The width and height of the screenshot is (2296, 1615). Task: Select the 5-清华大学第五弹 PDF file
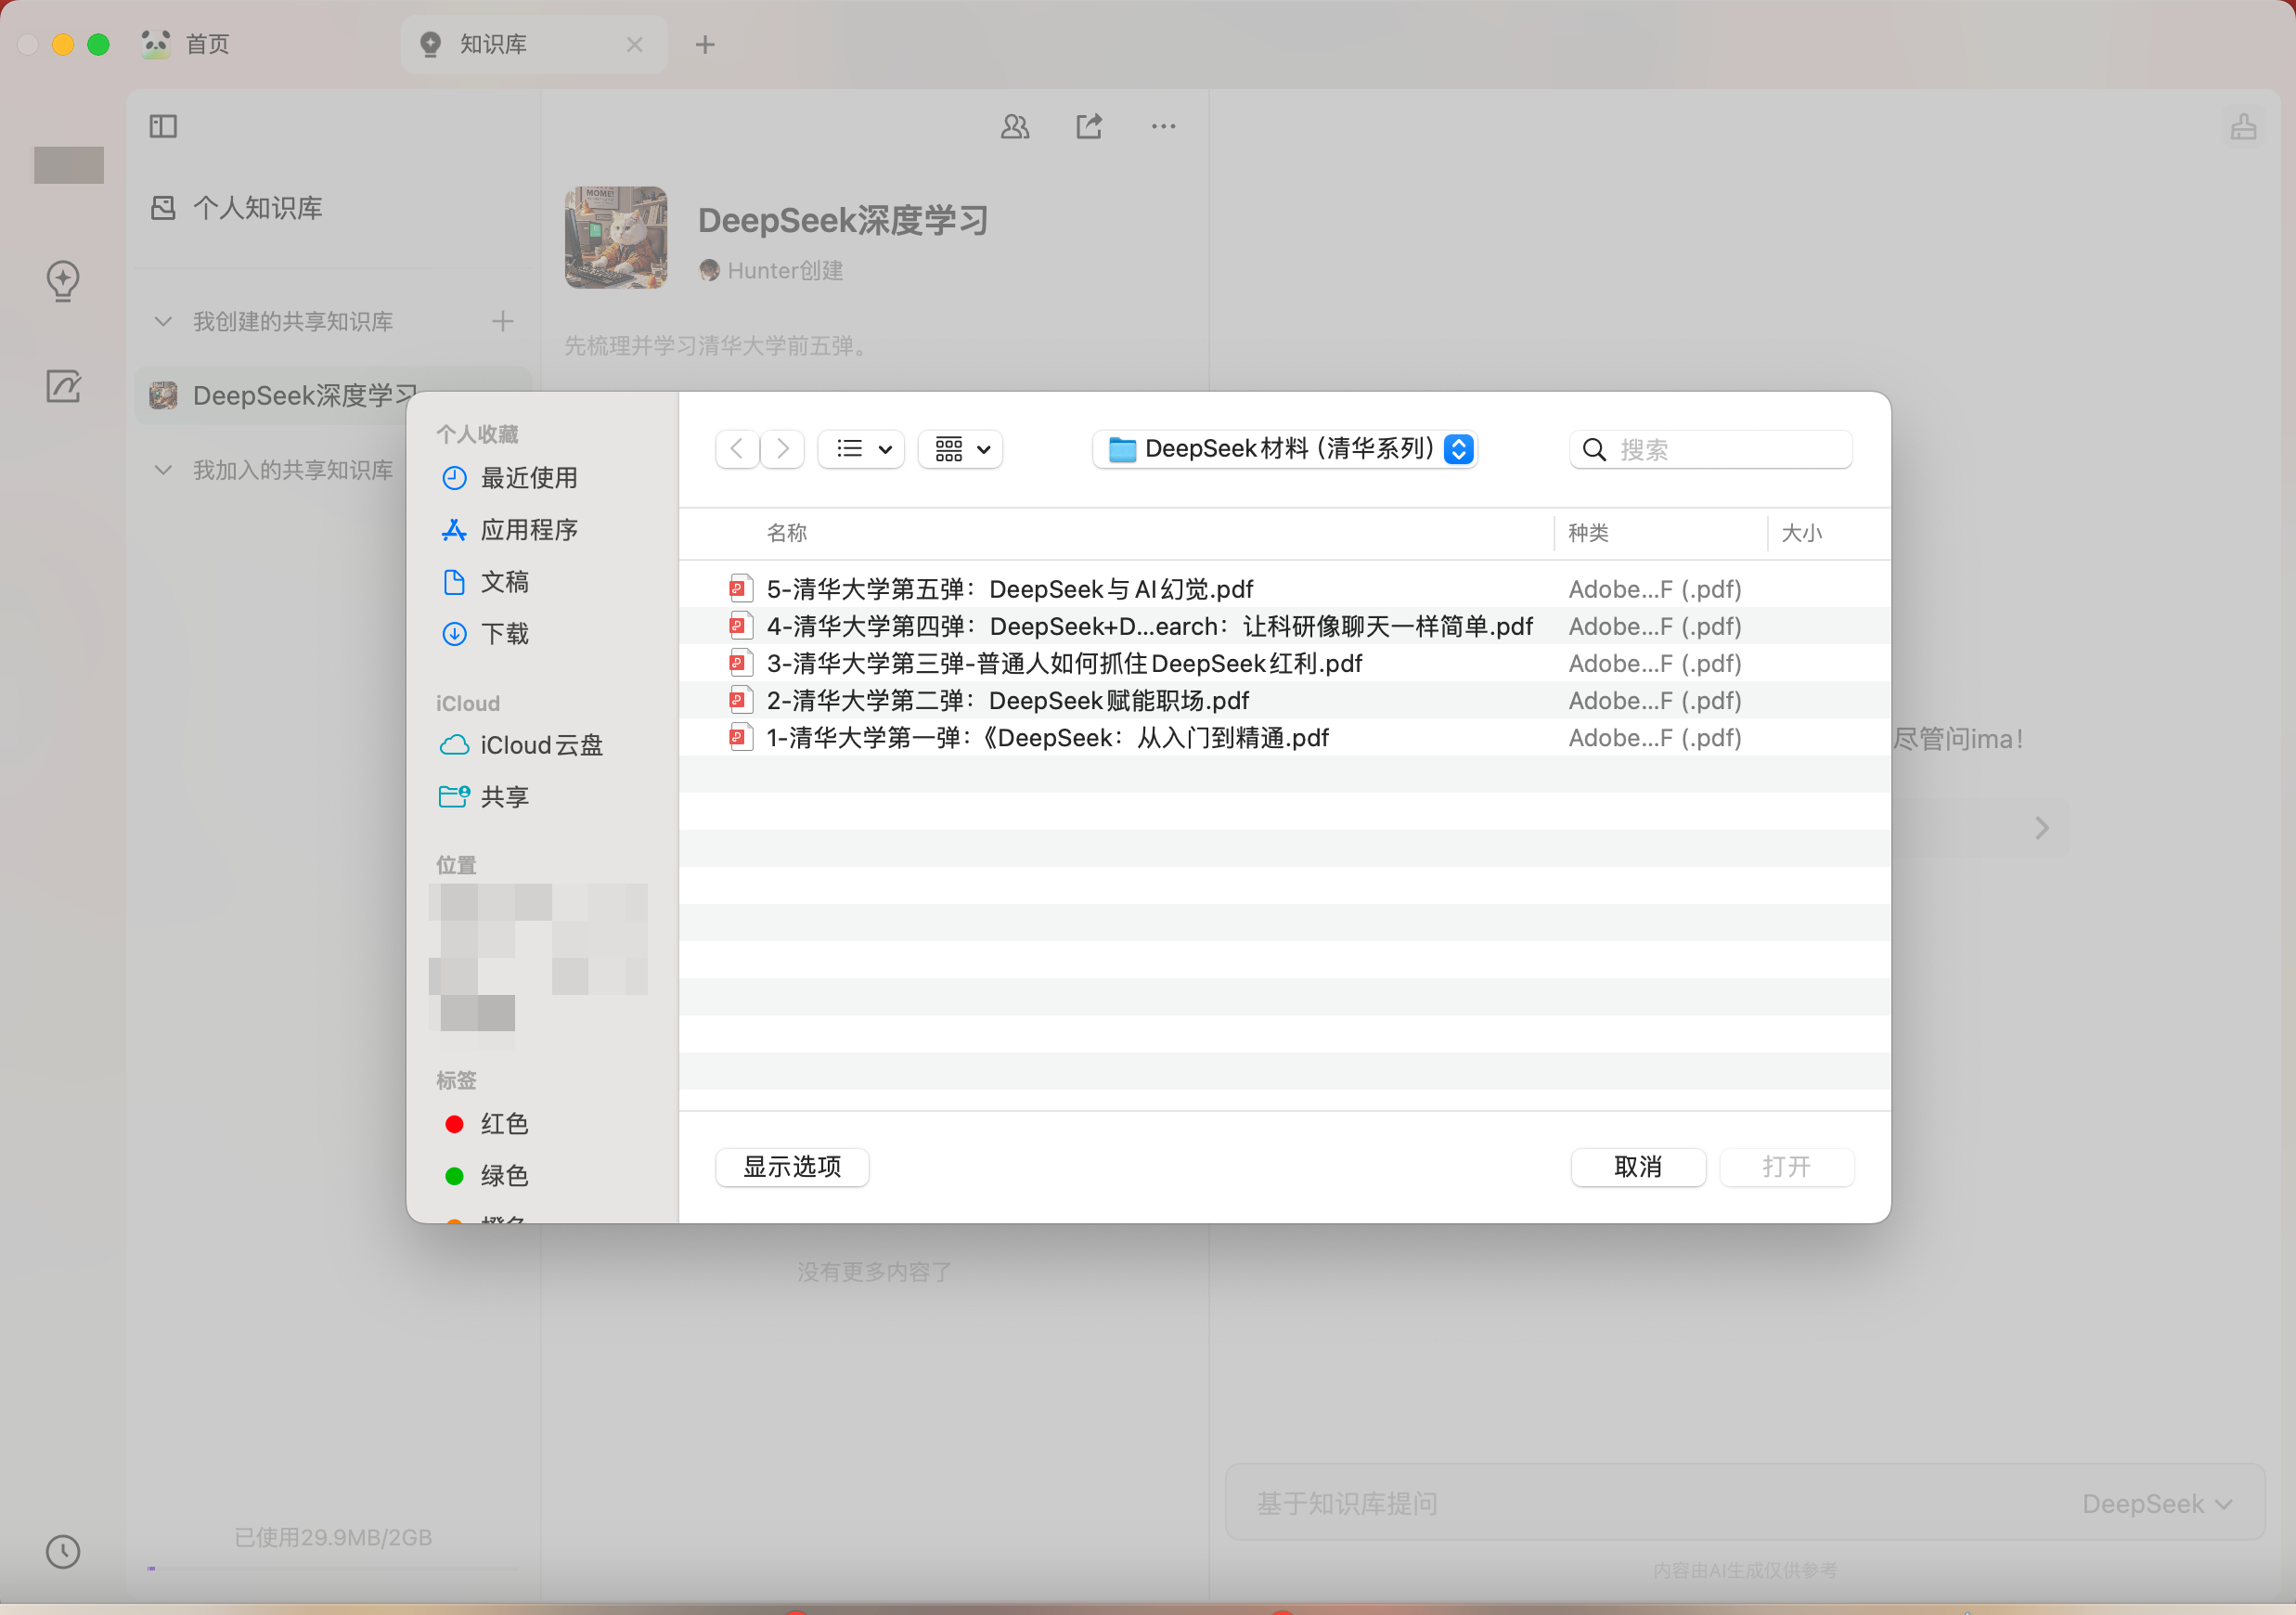tap(1008, 589)
